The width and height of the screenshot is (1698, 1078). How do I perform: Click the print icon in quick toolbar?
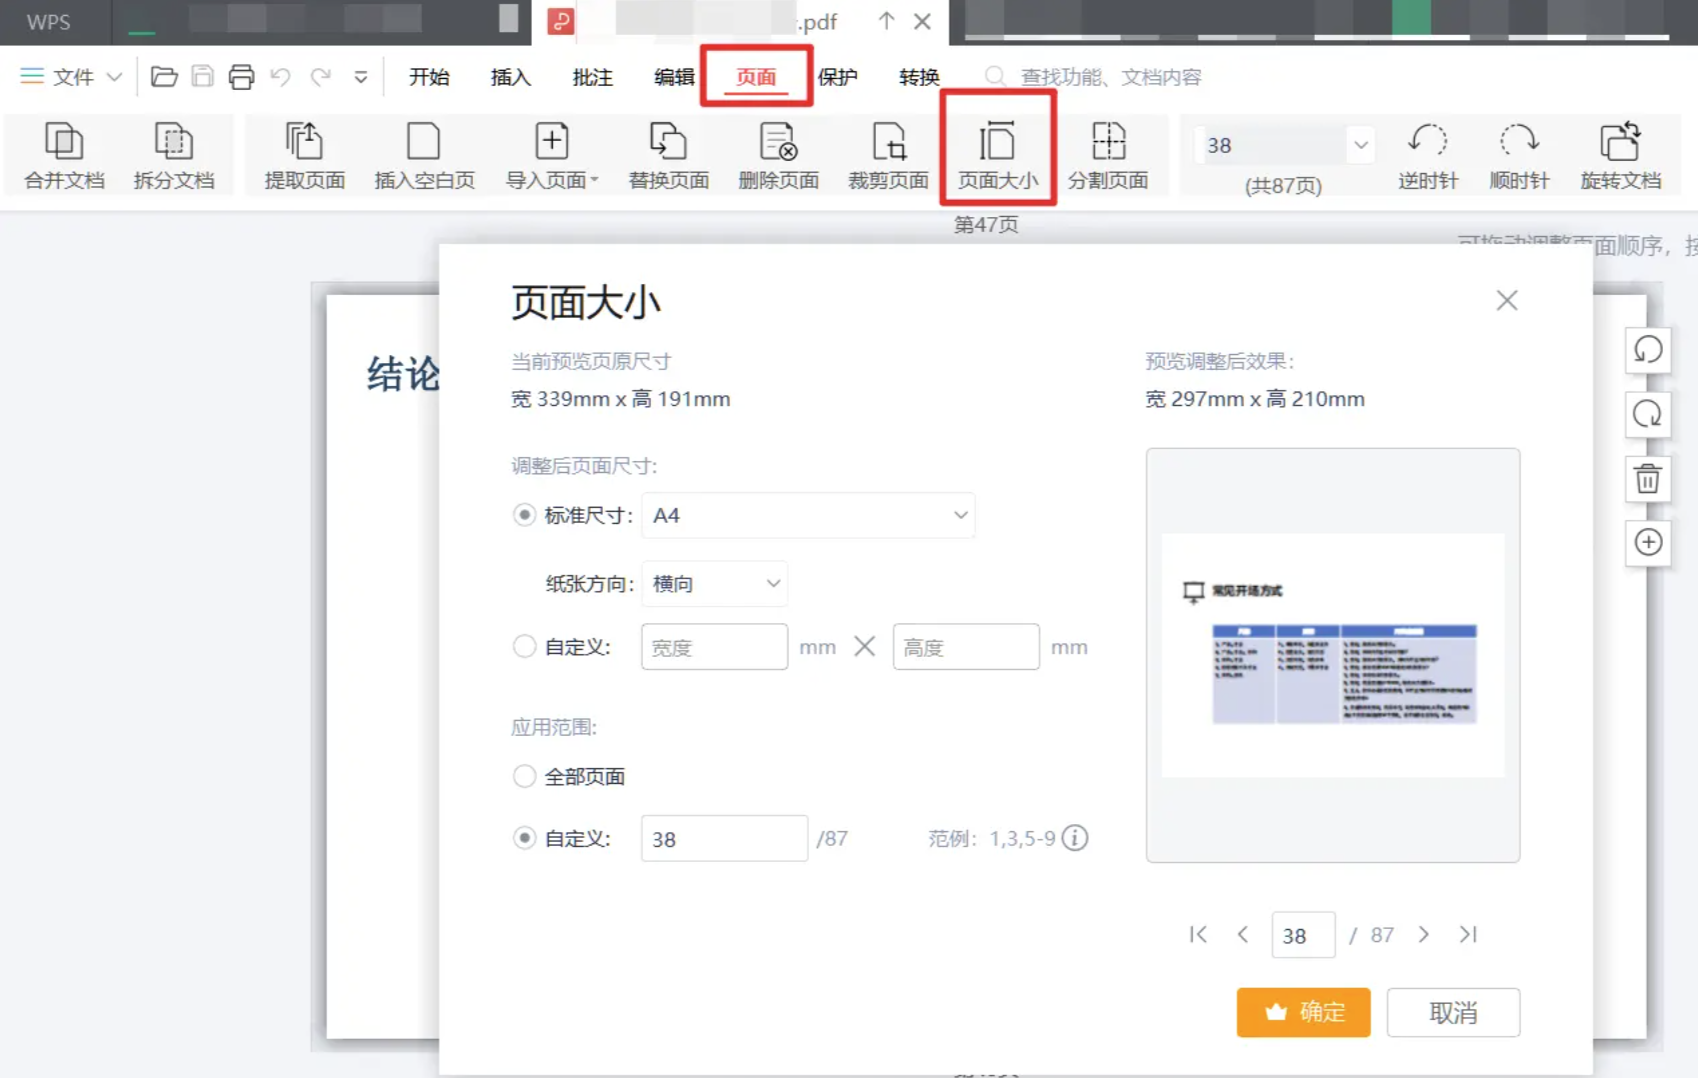pyautogui.click(x=241, y=77)
